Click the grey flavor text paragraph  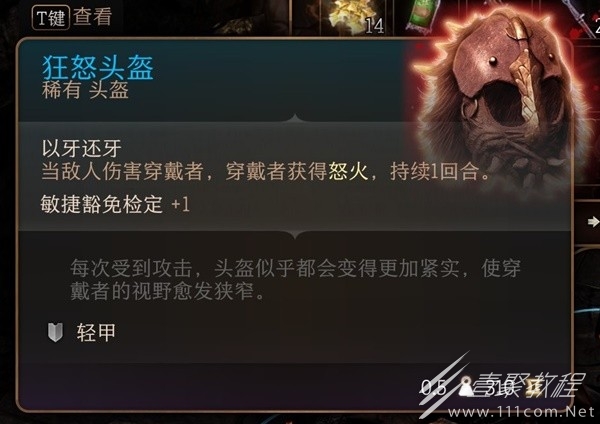(295, 280)
